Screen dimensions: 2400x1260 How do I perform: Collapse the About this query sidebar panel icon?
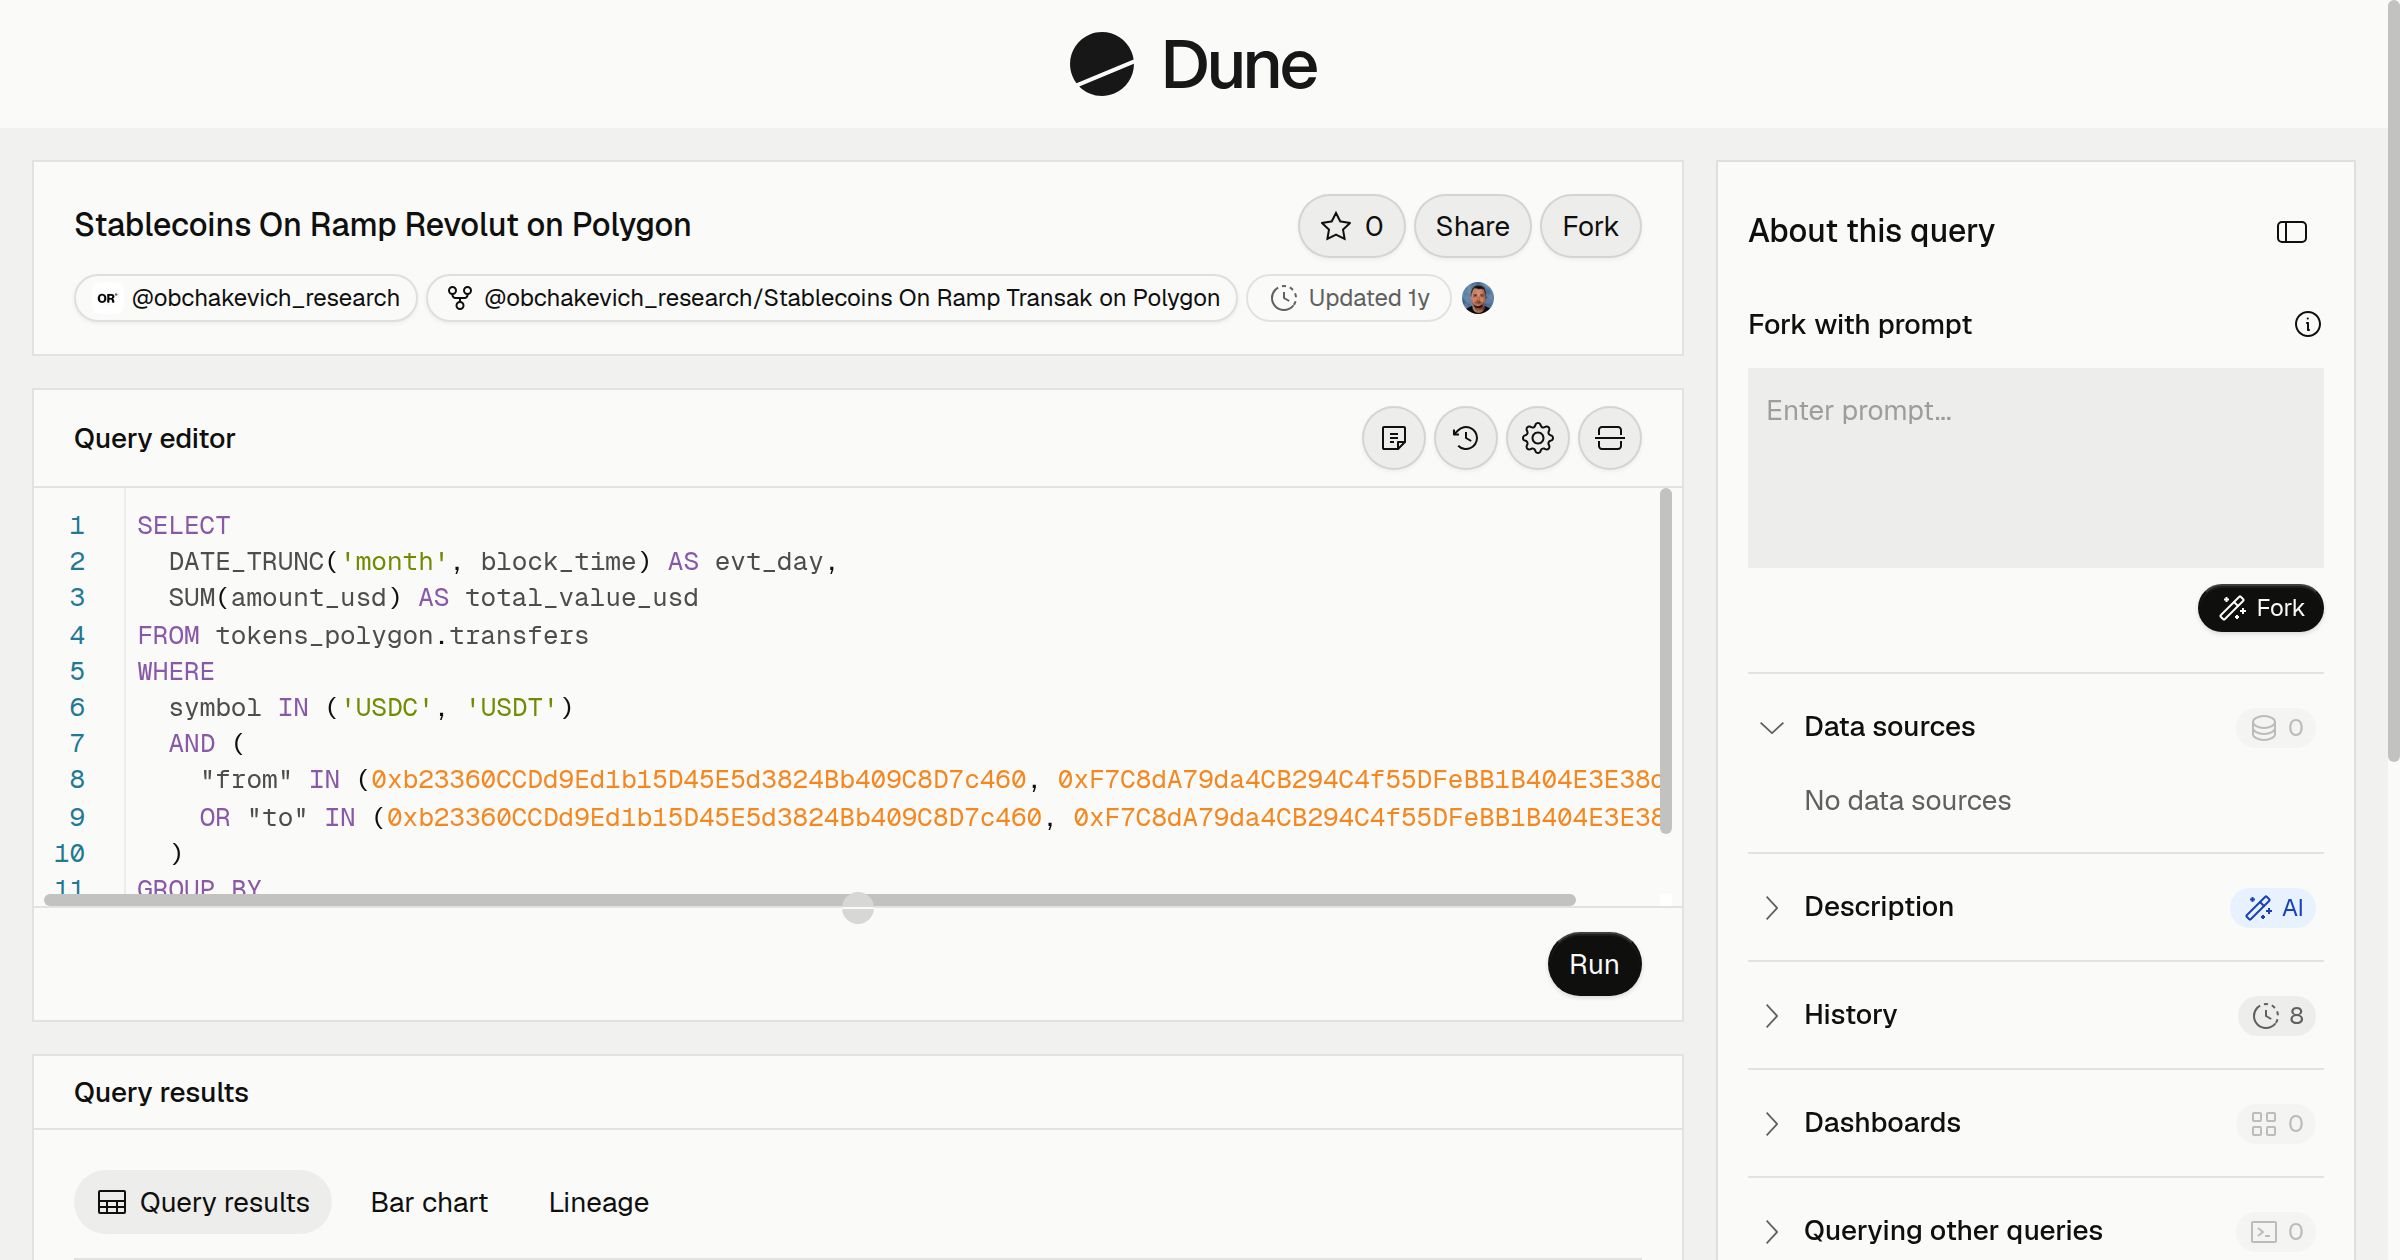click(x=2291, y=232)
